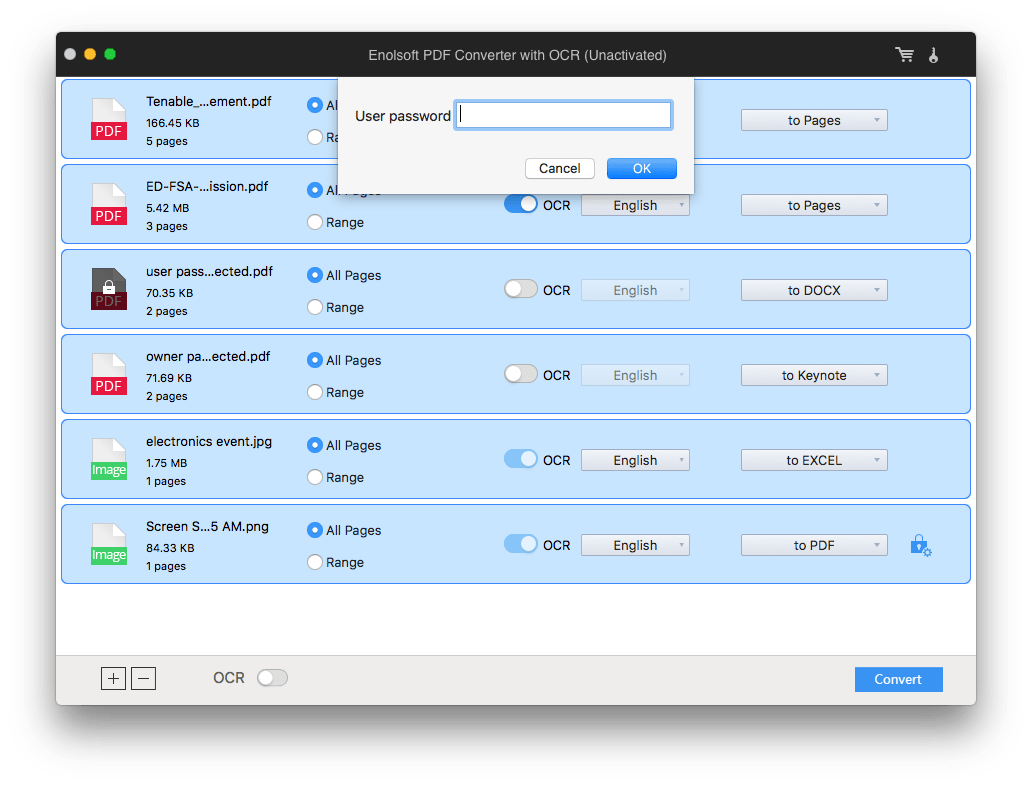
Task: Select file name ED-FSA-...ission.pdf
Action: click(207, 186)
